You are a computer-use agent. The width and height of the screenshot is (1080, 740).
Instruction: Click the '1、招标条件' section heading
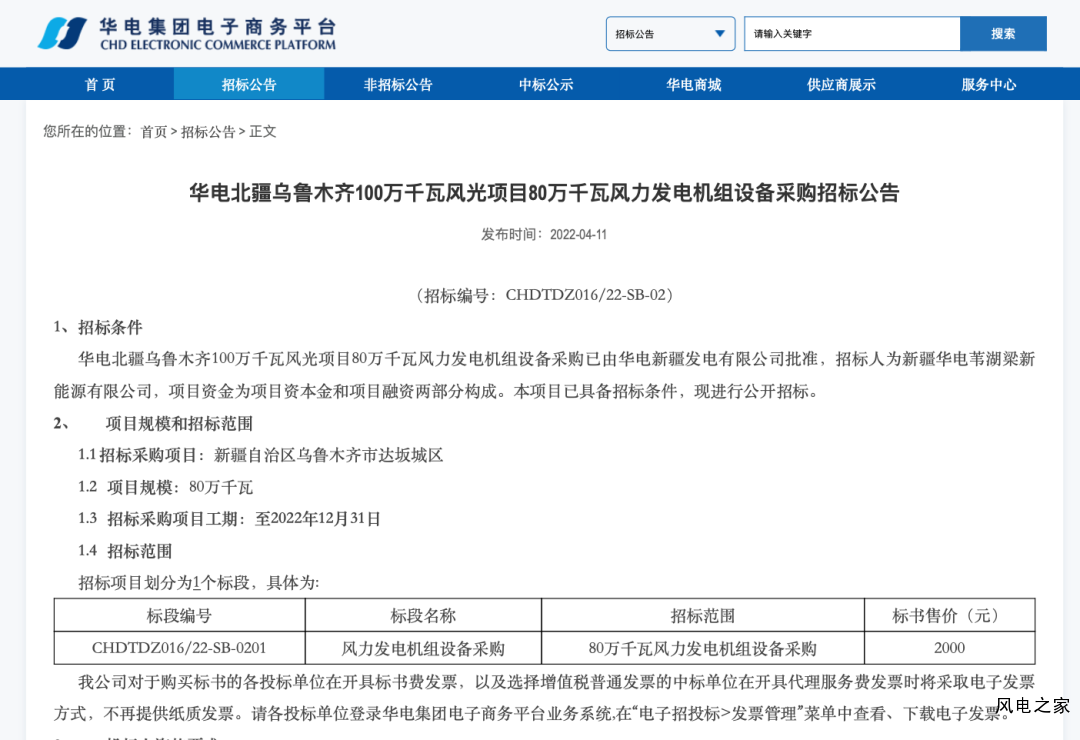click(98, 327)
